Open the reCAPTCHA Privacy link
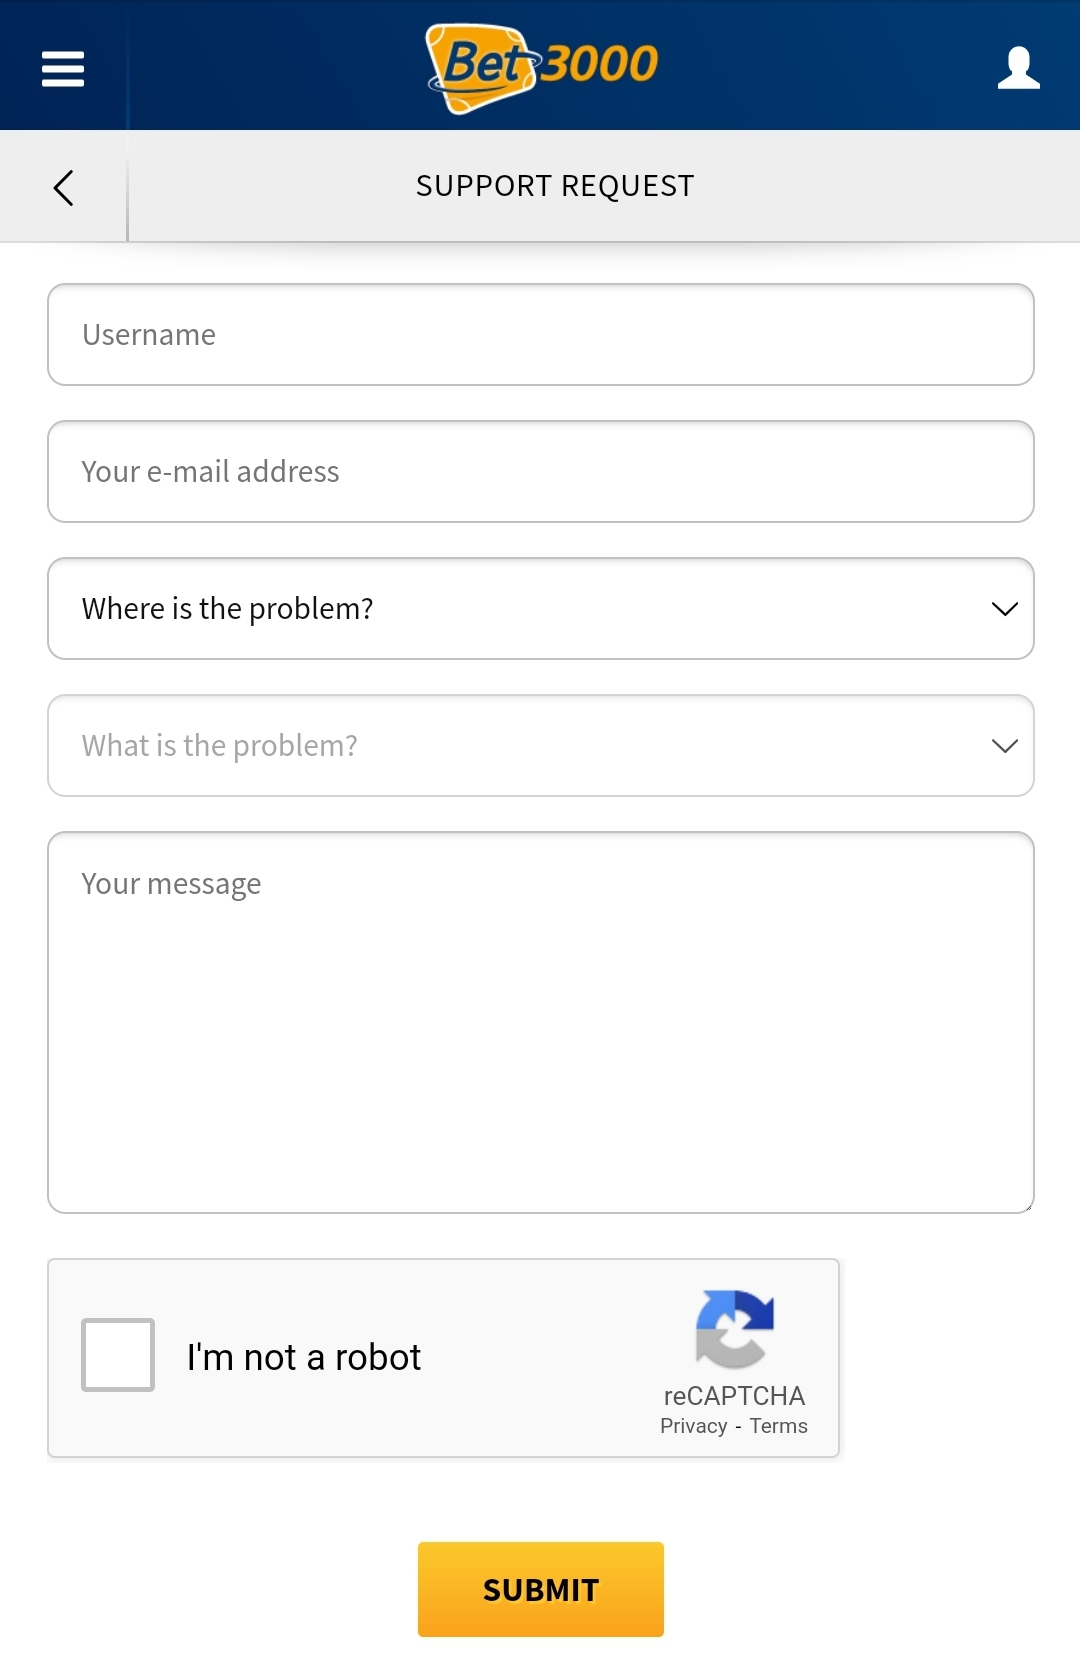This screenshot has width=1080, height=1673. click(x=693, y=1426)
